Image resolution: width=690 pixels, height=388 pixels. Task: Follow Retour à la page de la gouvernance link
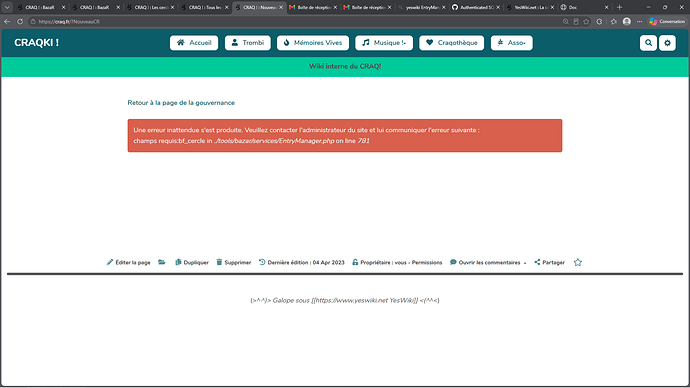pos(181,102)
